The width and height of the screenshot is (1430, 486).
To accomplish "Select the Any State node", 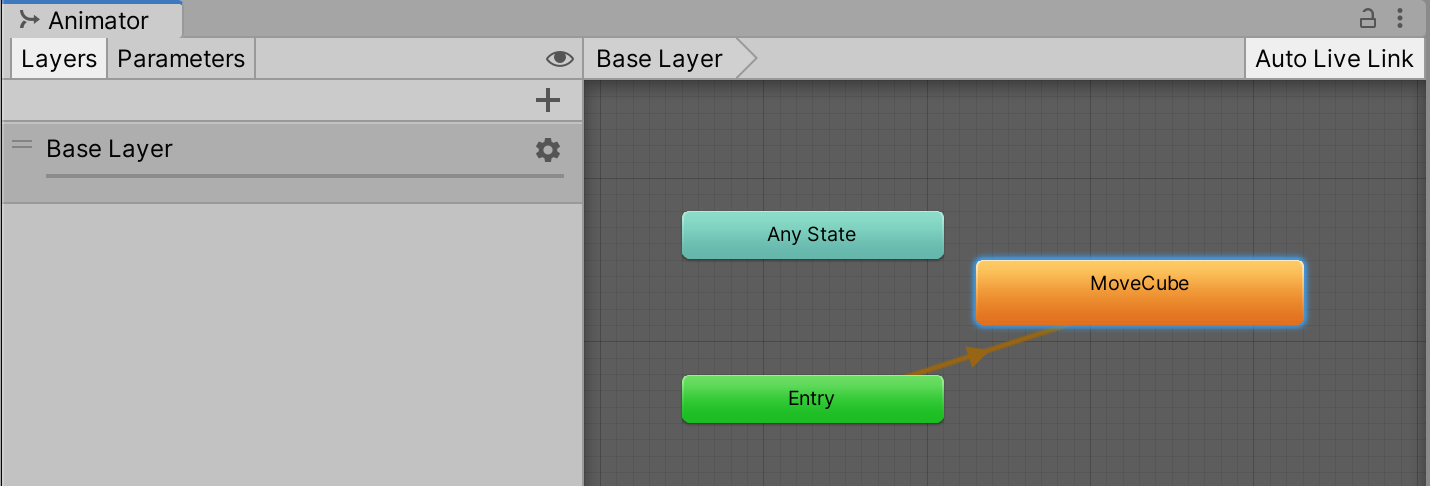I will pos(812,235).
